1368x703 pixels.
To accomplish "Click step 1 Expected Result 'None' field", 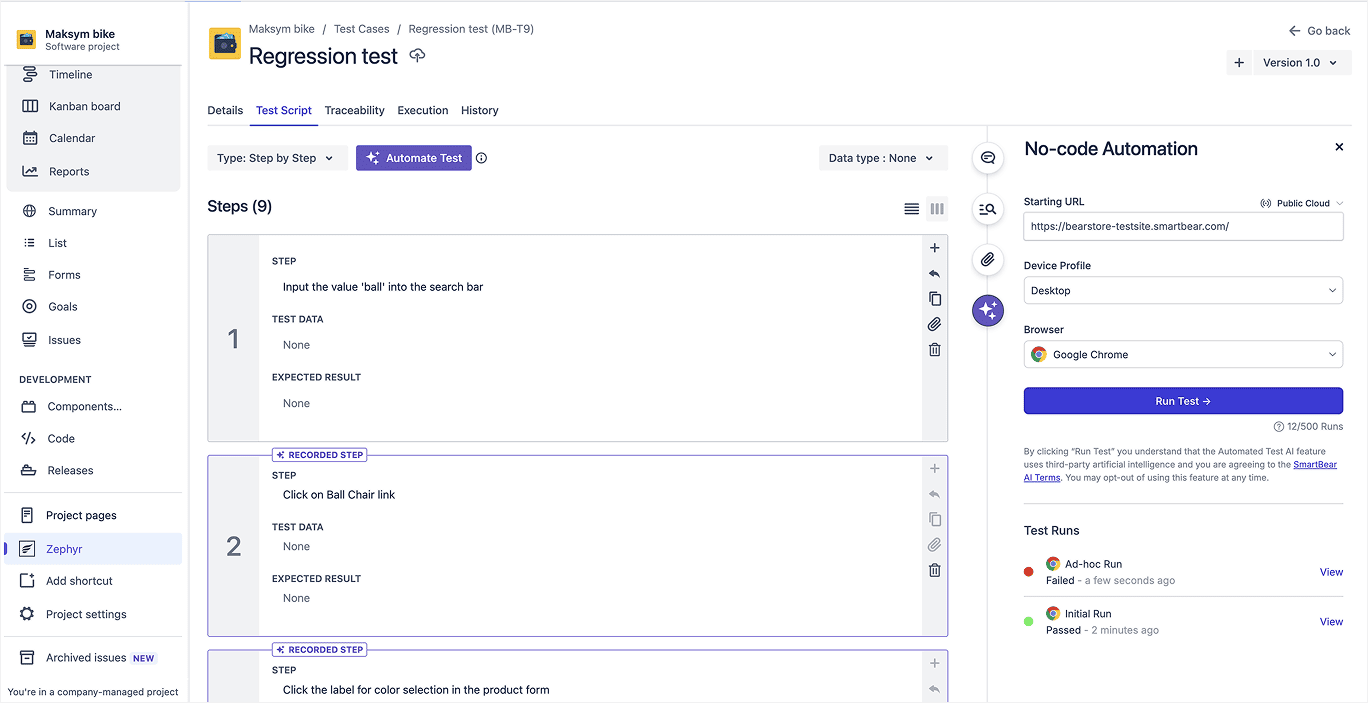I will 296,403.
